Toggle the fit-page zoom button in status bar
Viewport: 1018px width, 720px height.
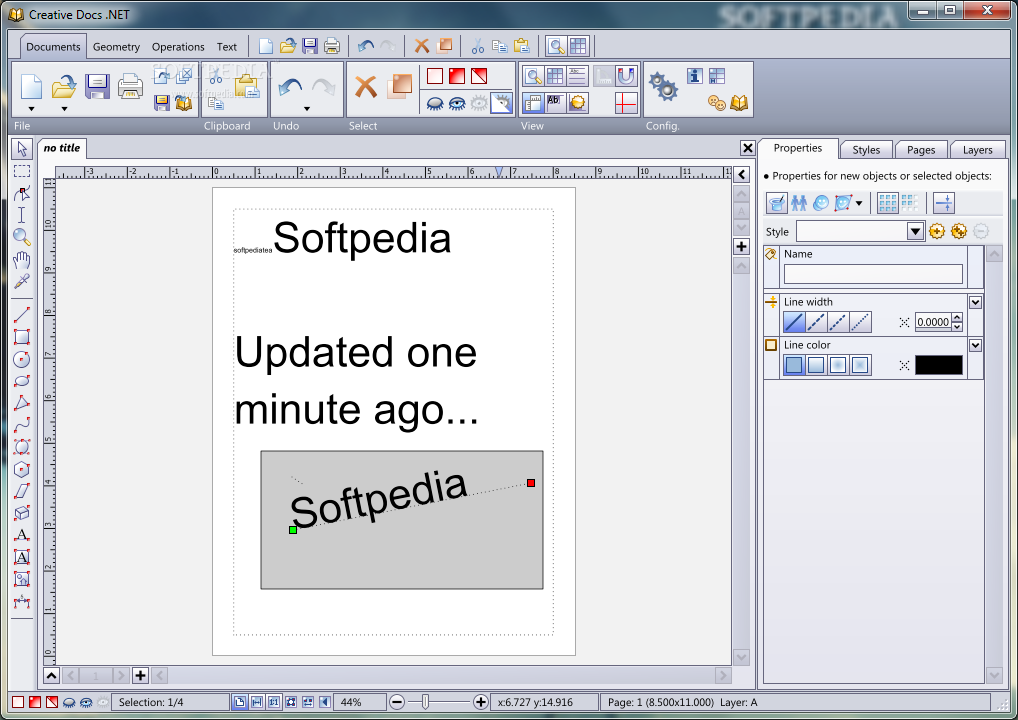pyautogui.click(x=240, y=702)
